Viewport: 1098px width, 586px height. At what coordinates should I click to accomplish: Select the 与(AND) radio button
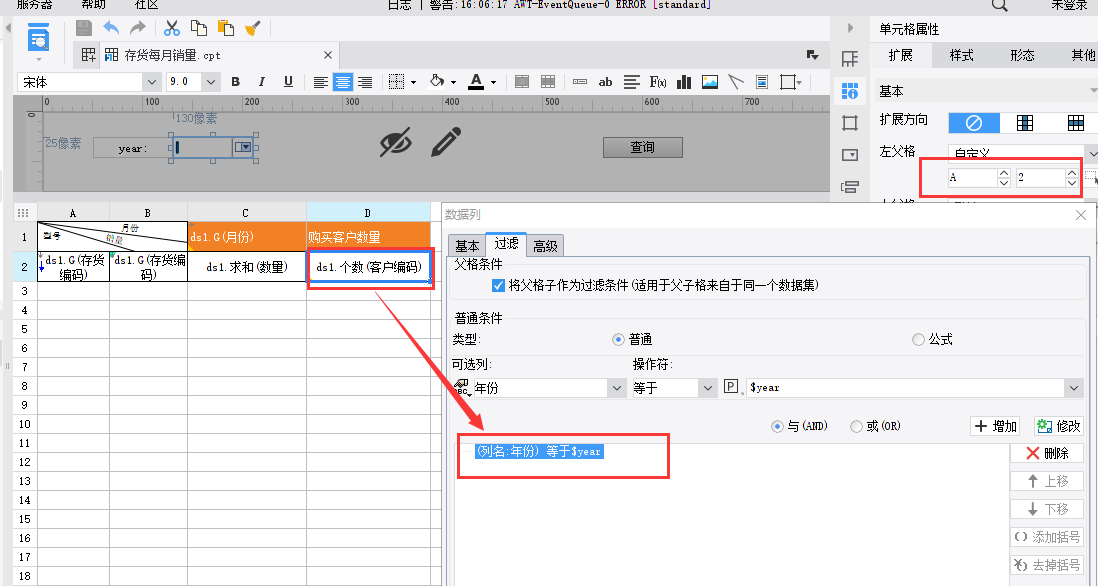coord(777,426)
